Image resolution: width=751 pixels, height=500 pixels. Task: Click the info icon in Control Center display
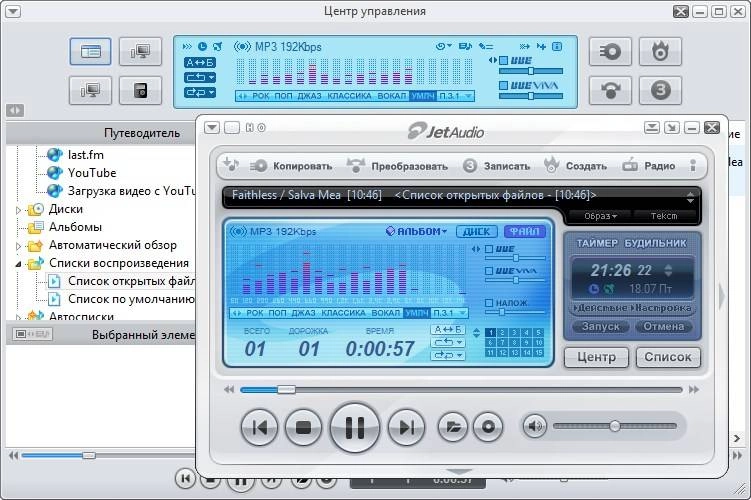tap(557, 46)
